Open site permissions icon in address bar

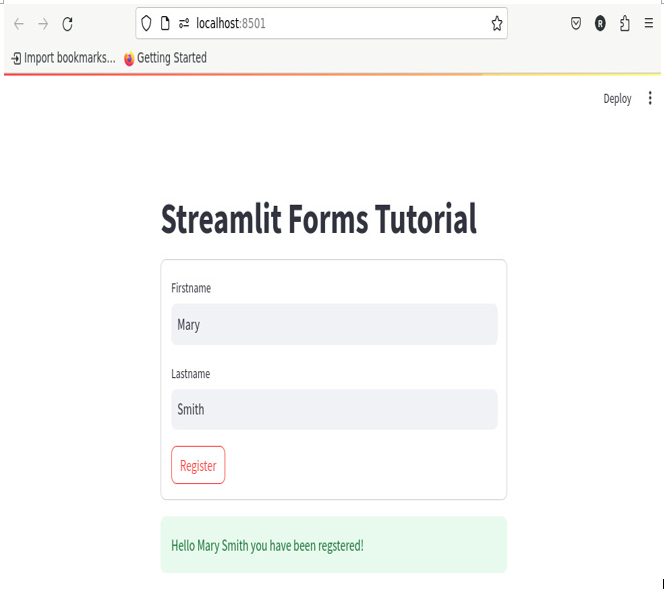point(184,23)
